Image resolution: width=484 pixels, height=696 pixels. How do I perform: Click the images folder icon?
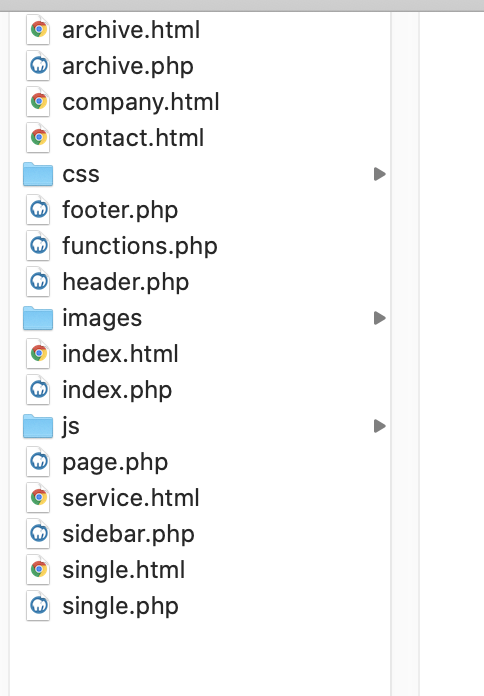tap(38, 318)
